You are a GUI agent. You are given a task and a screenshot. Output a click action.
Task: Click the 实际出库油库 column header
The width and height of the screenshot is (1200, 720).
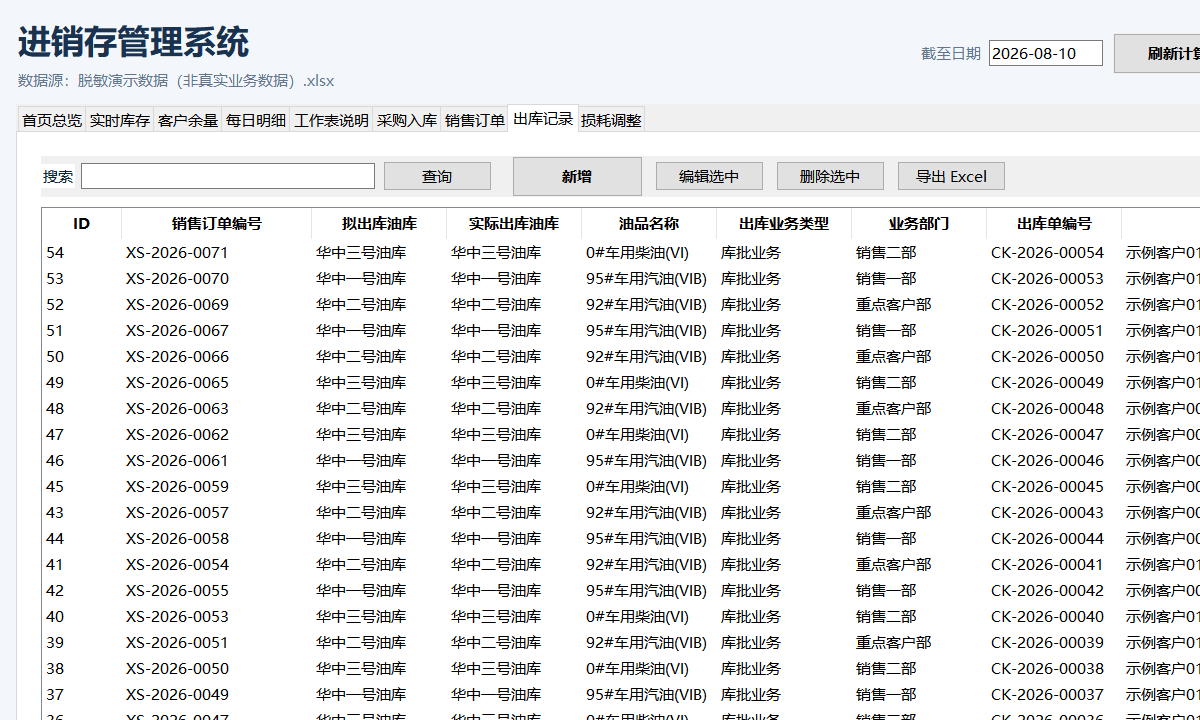click(514, 224)
